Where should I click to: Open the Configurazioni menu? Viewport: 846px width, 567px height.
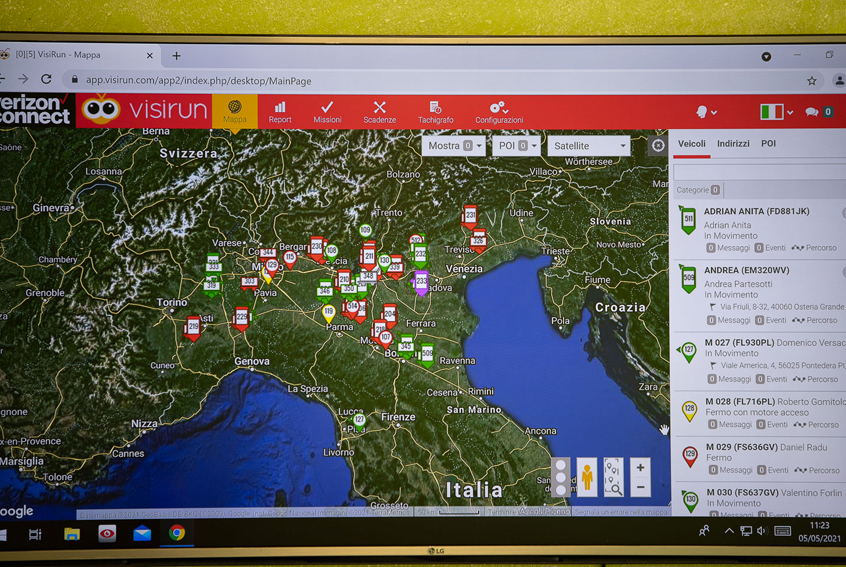(498, 111)
